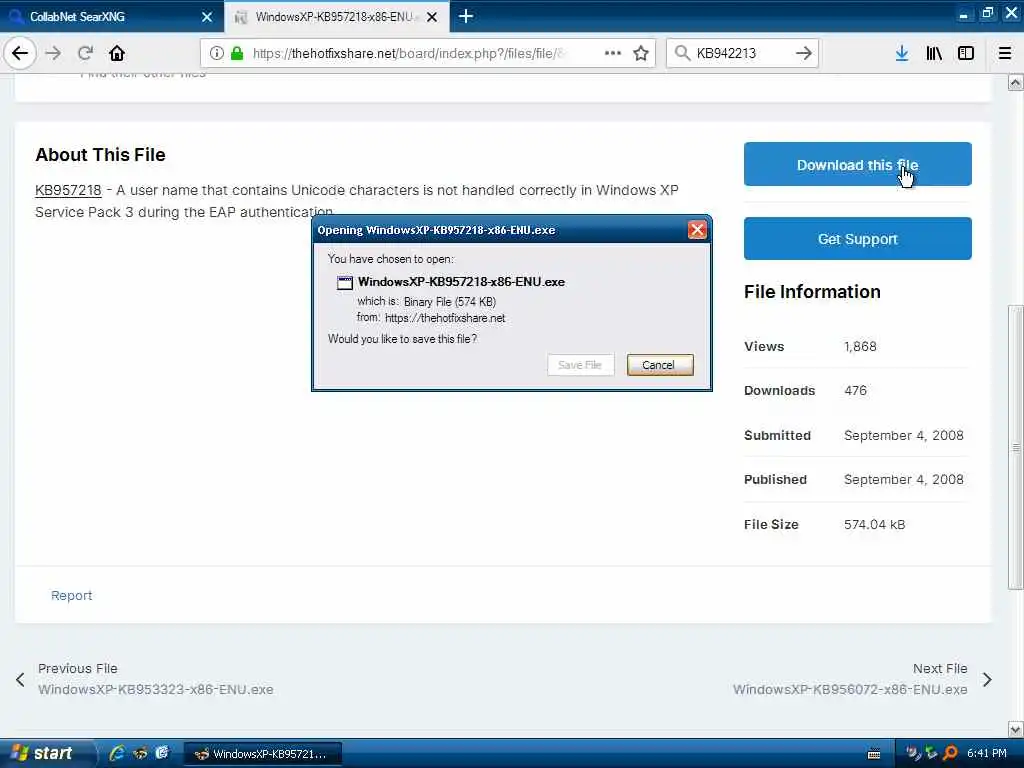Open the Firefox home page
Viewport: 1024px width, 768px height.
(x=117, y=54)
